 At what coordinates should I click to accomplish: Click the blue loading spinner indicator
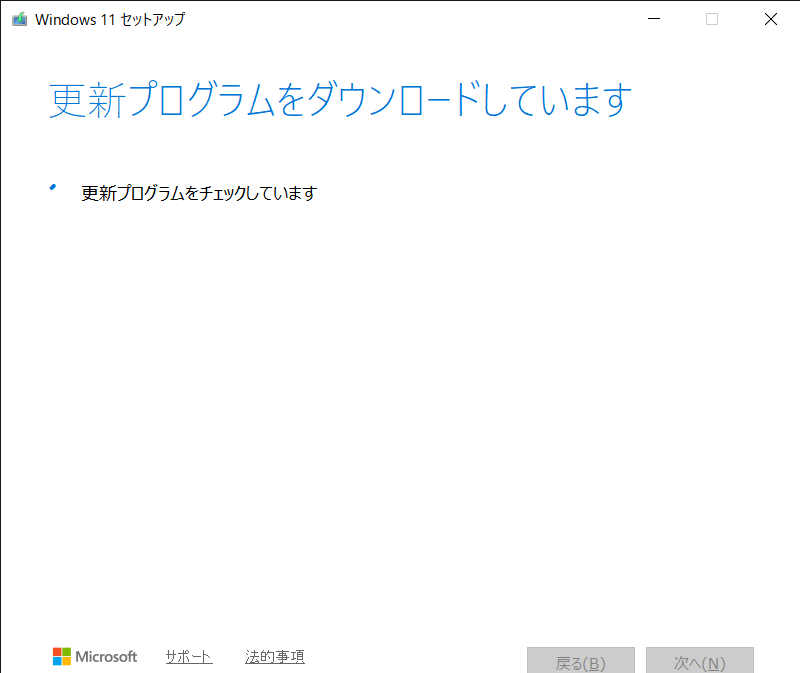pyautogui.click(x=53, y=187)
